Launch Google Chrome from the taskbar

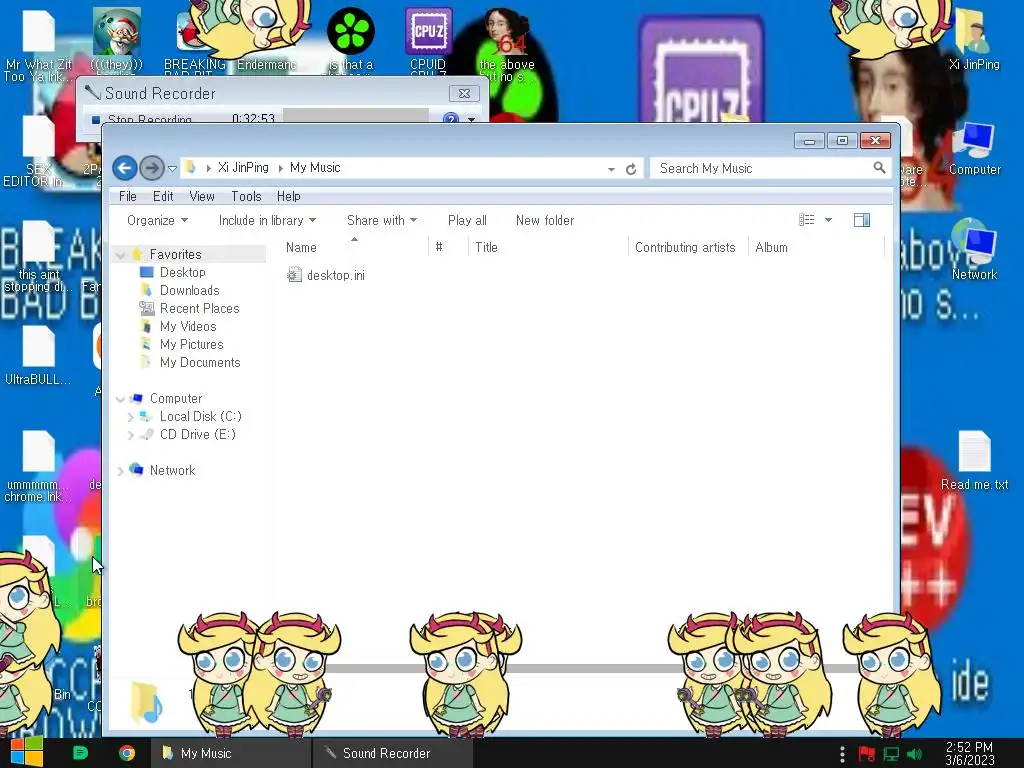127,753
